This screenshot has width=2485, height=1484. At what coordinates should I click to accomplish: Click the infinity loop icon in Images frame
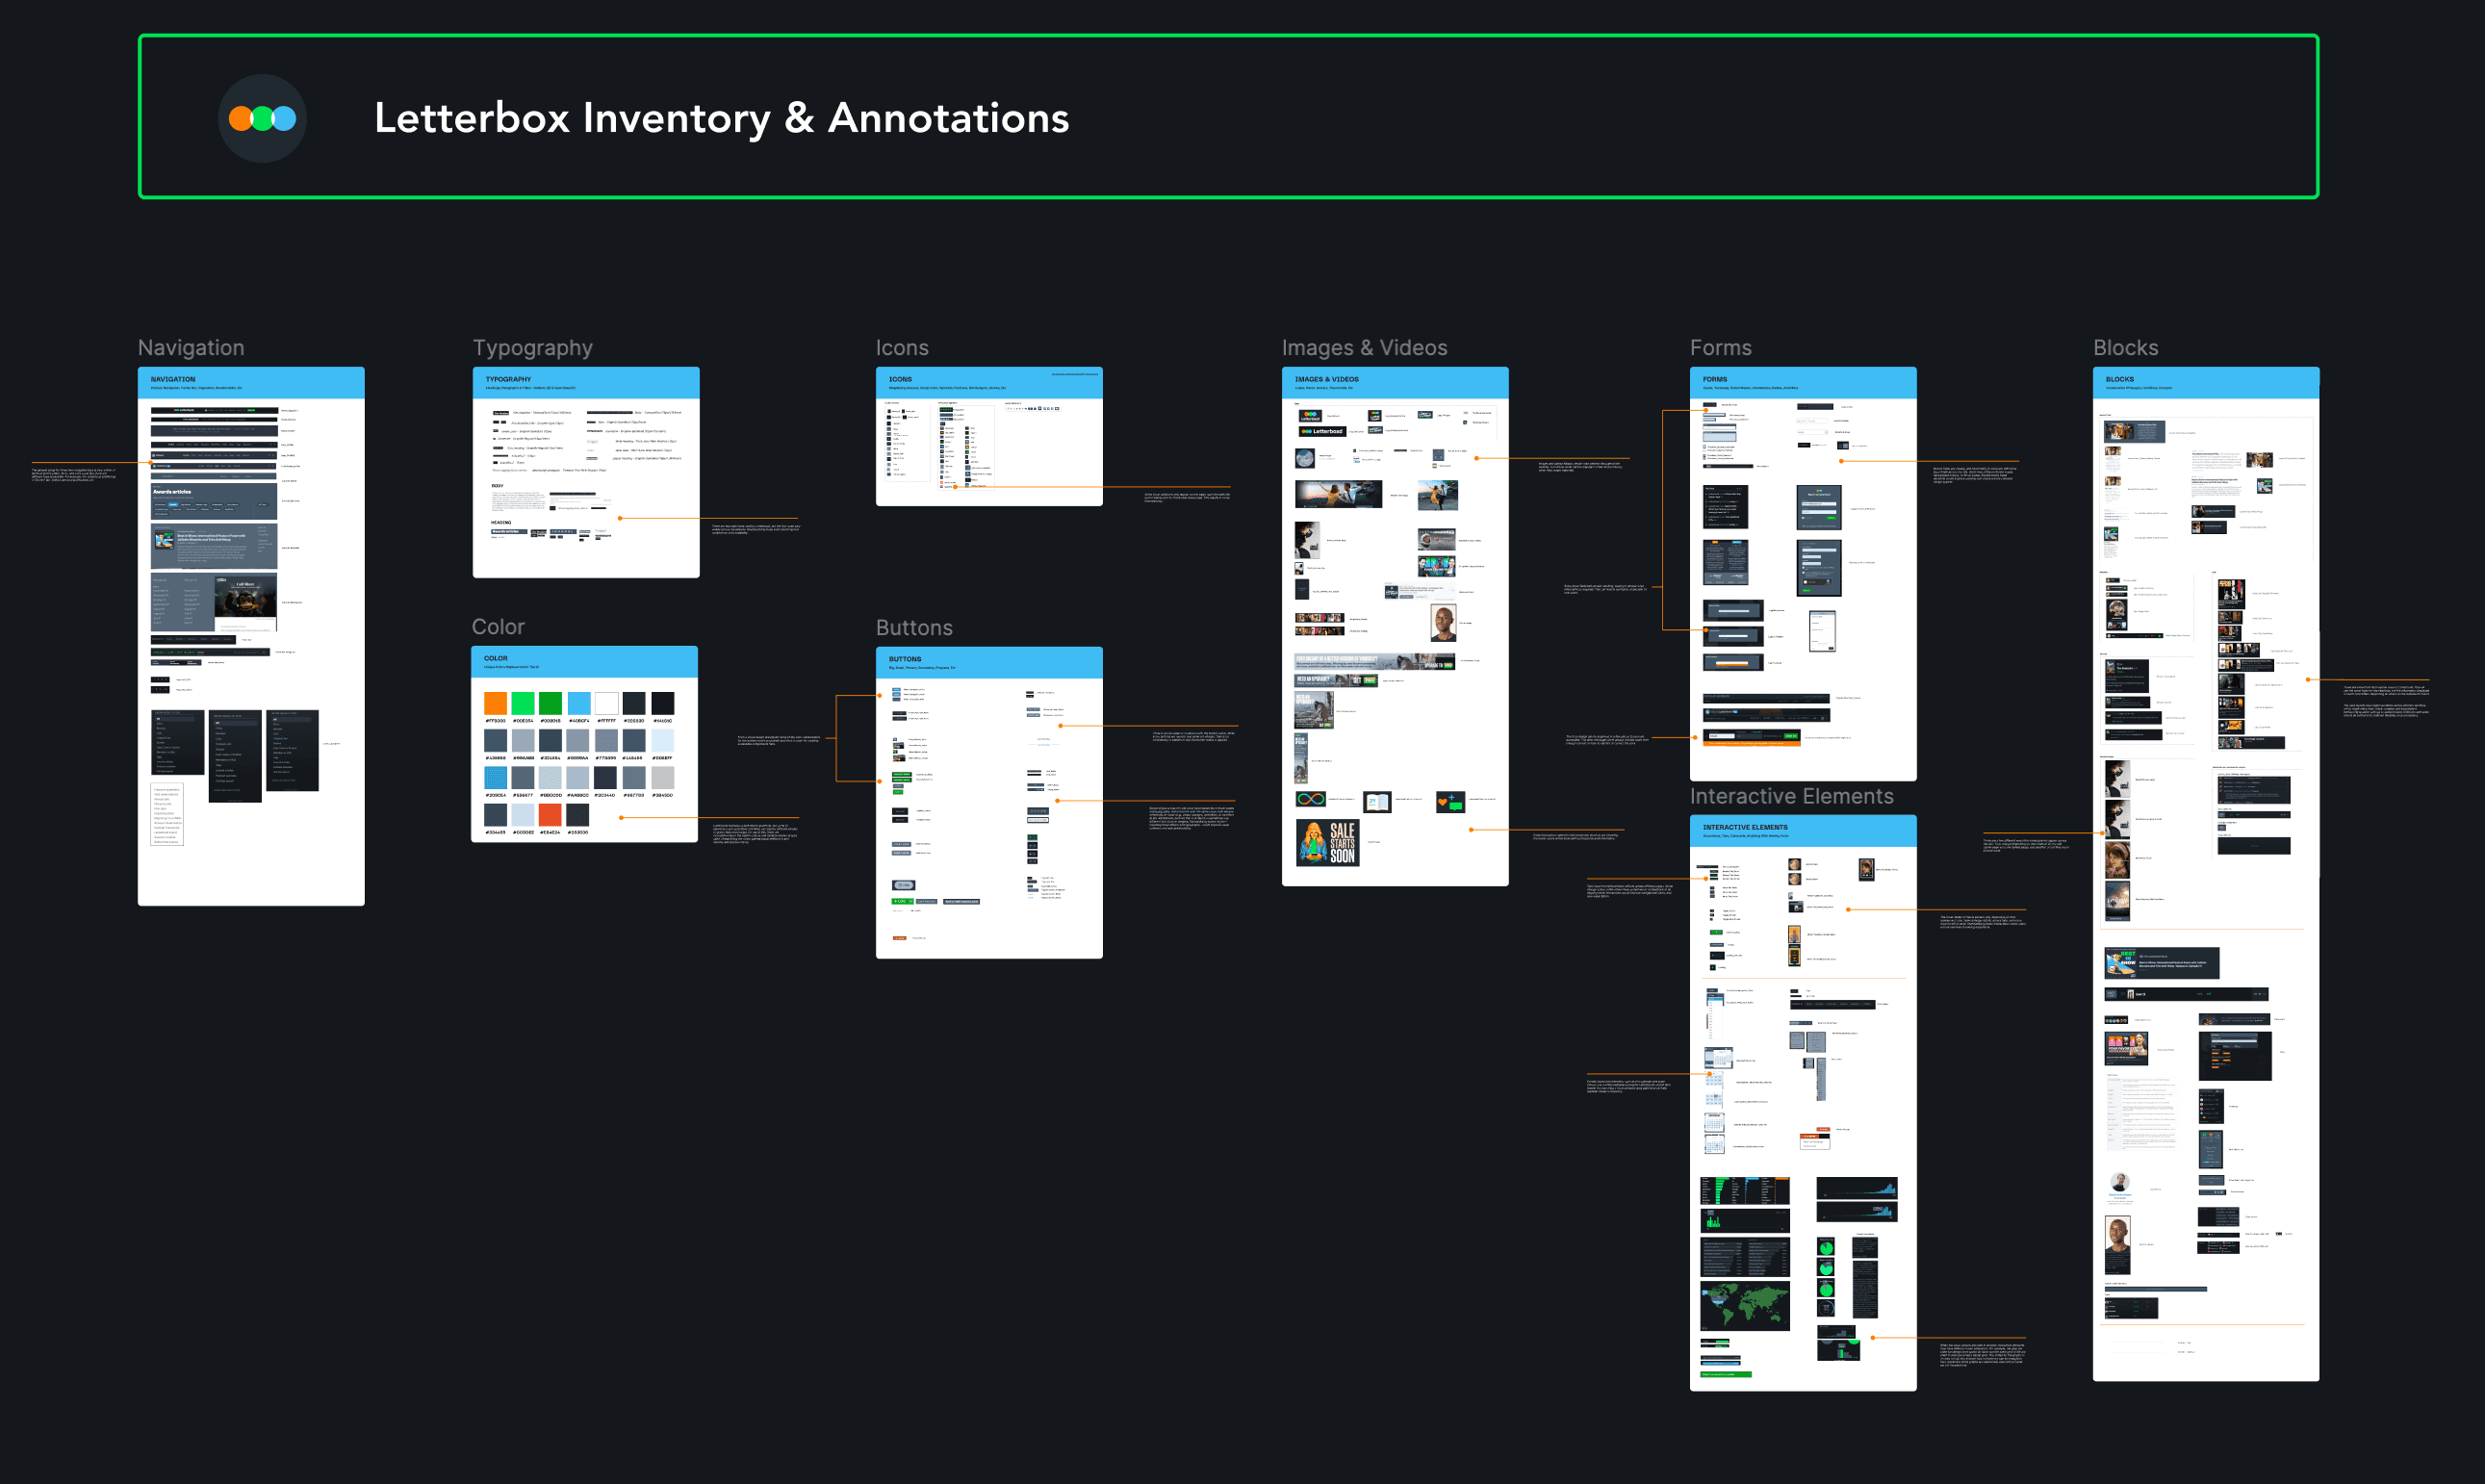coord(1310,799)
